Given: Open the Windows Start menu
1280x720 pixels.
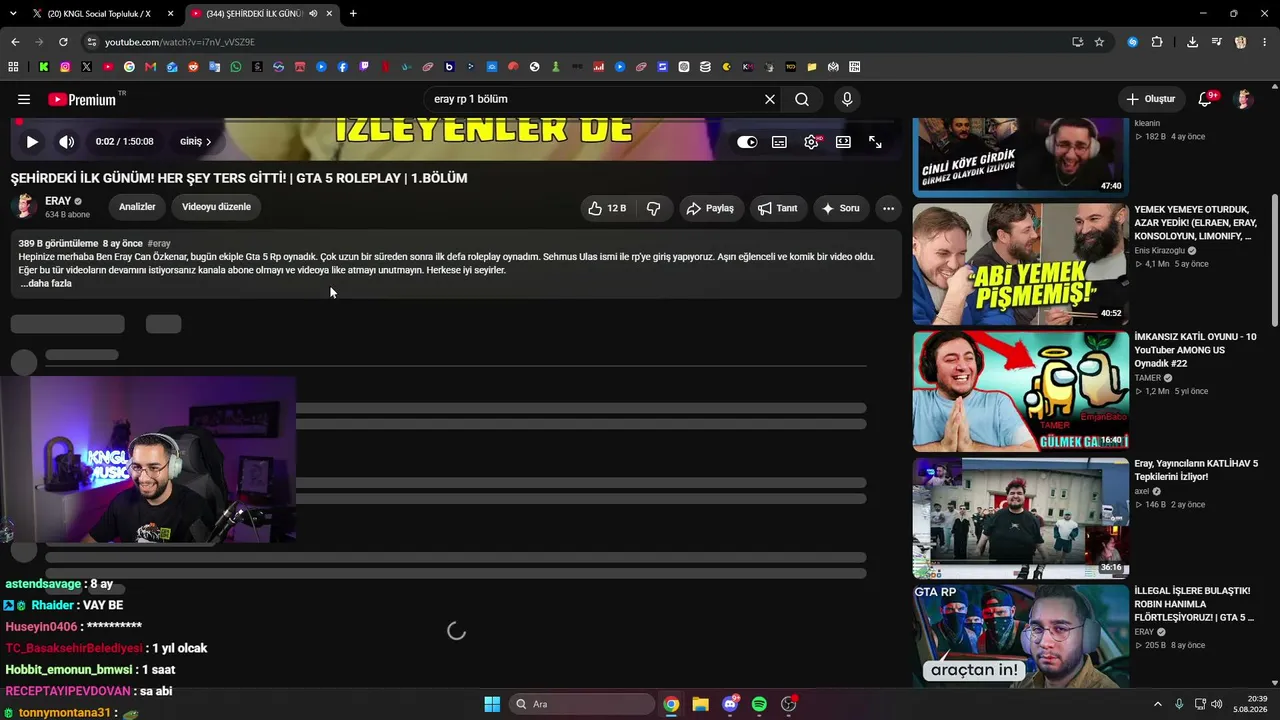Looking at the screenshot, I should [492, 704].
